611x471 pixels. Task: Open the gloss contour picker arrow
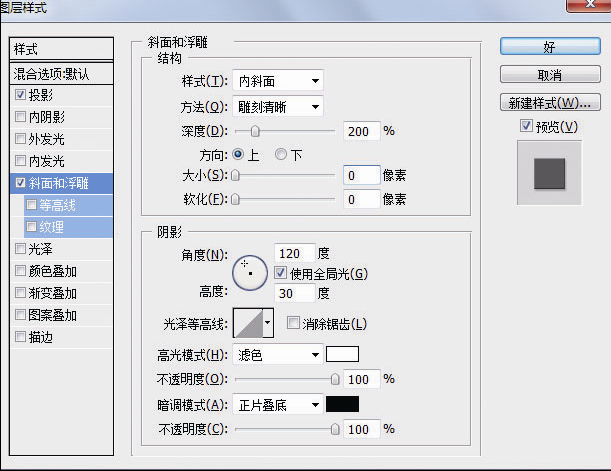coord(268,323)
